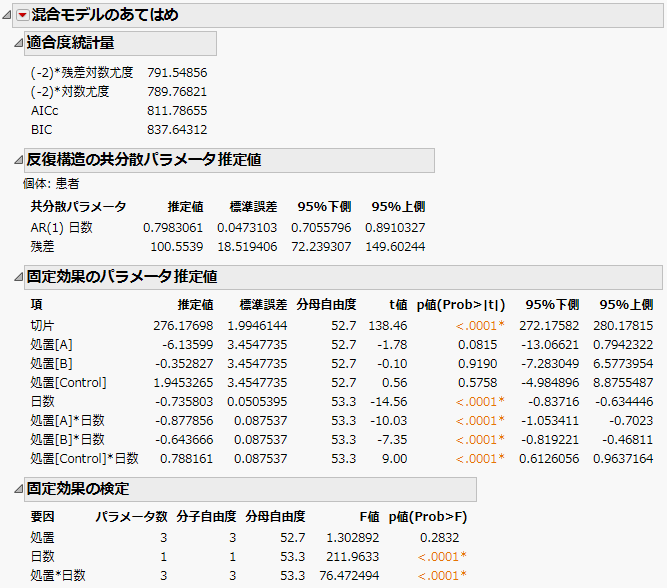Click the 処置[Control] row label

68,382
